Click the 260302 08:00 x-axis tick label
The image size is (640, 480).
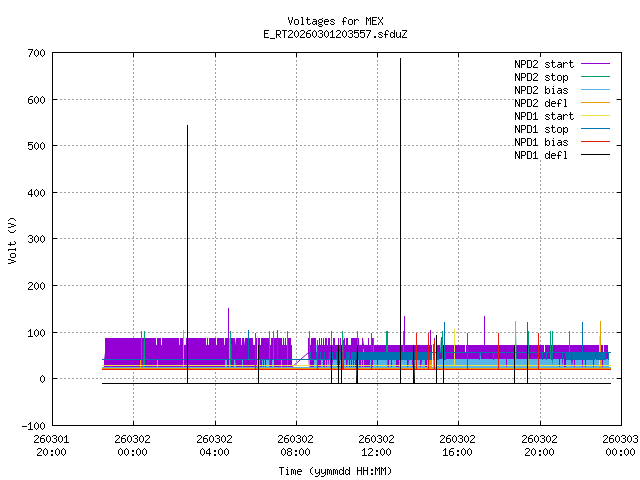tap(295, 444)
